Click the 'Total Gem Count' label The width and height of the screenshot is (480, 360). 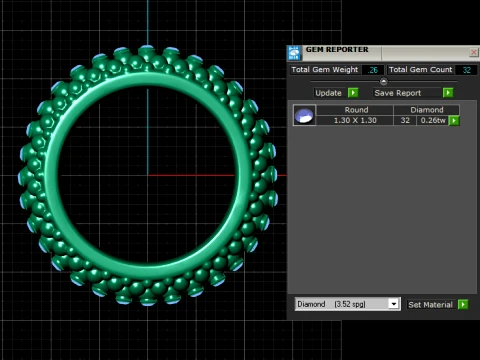tap(420, 70)
